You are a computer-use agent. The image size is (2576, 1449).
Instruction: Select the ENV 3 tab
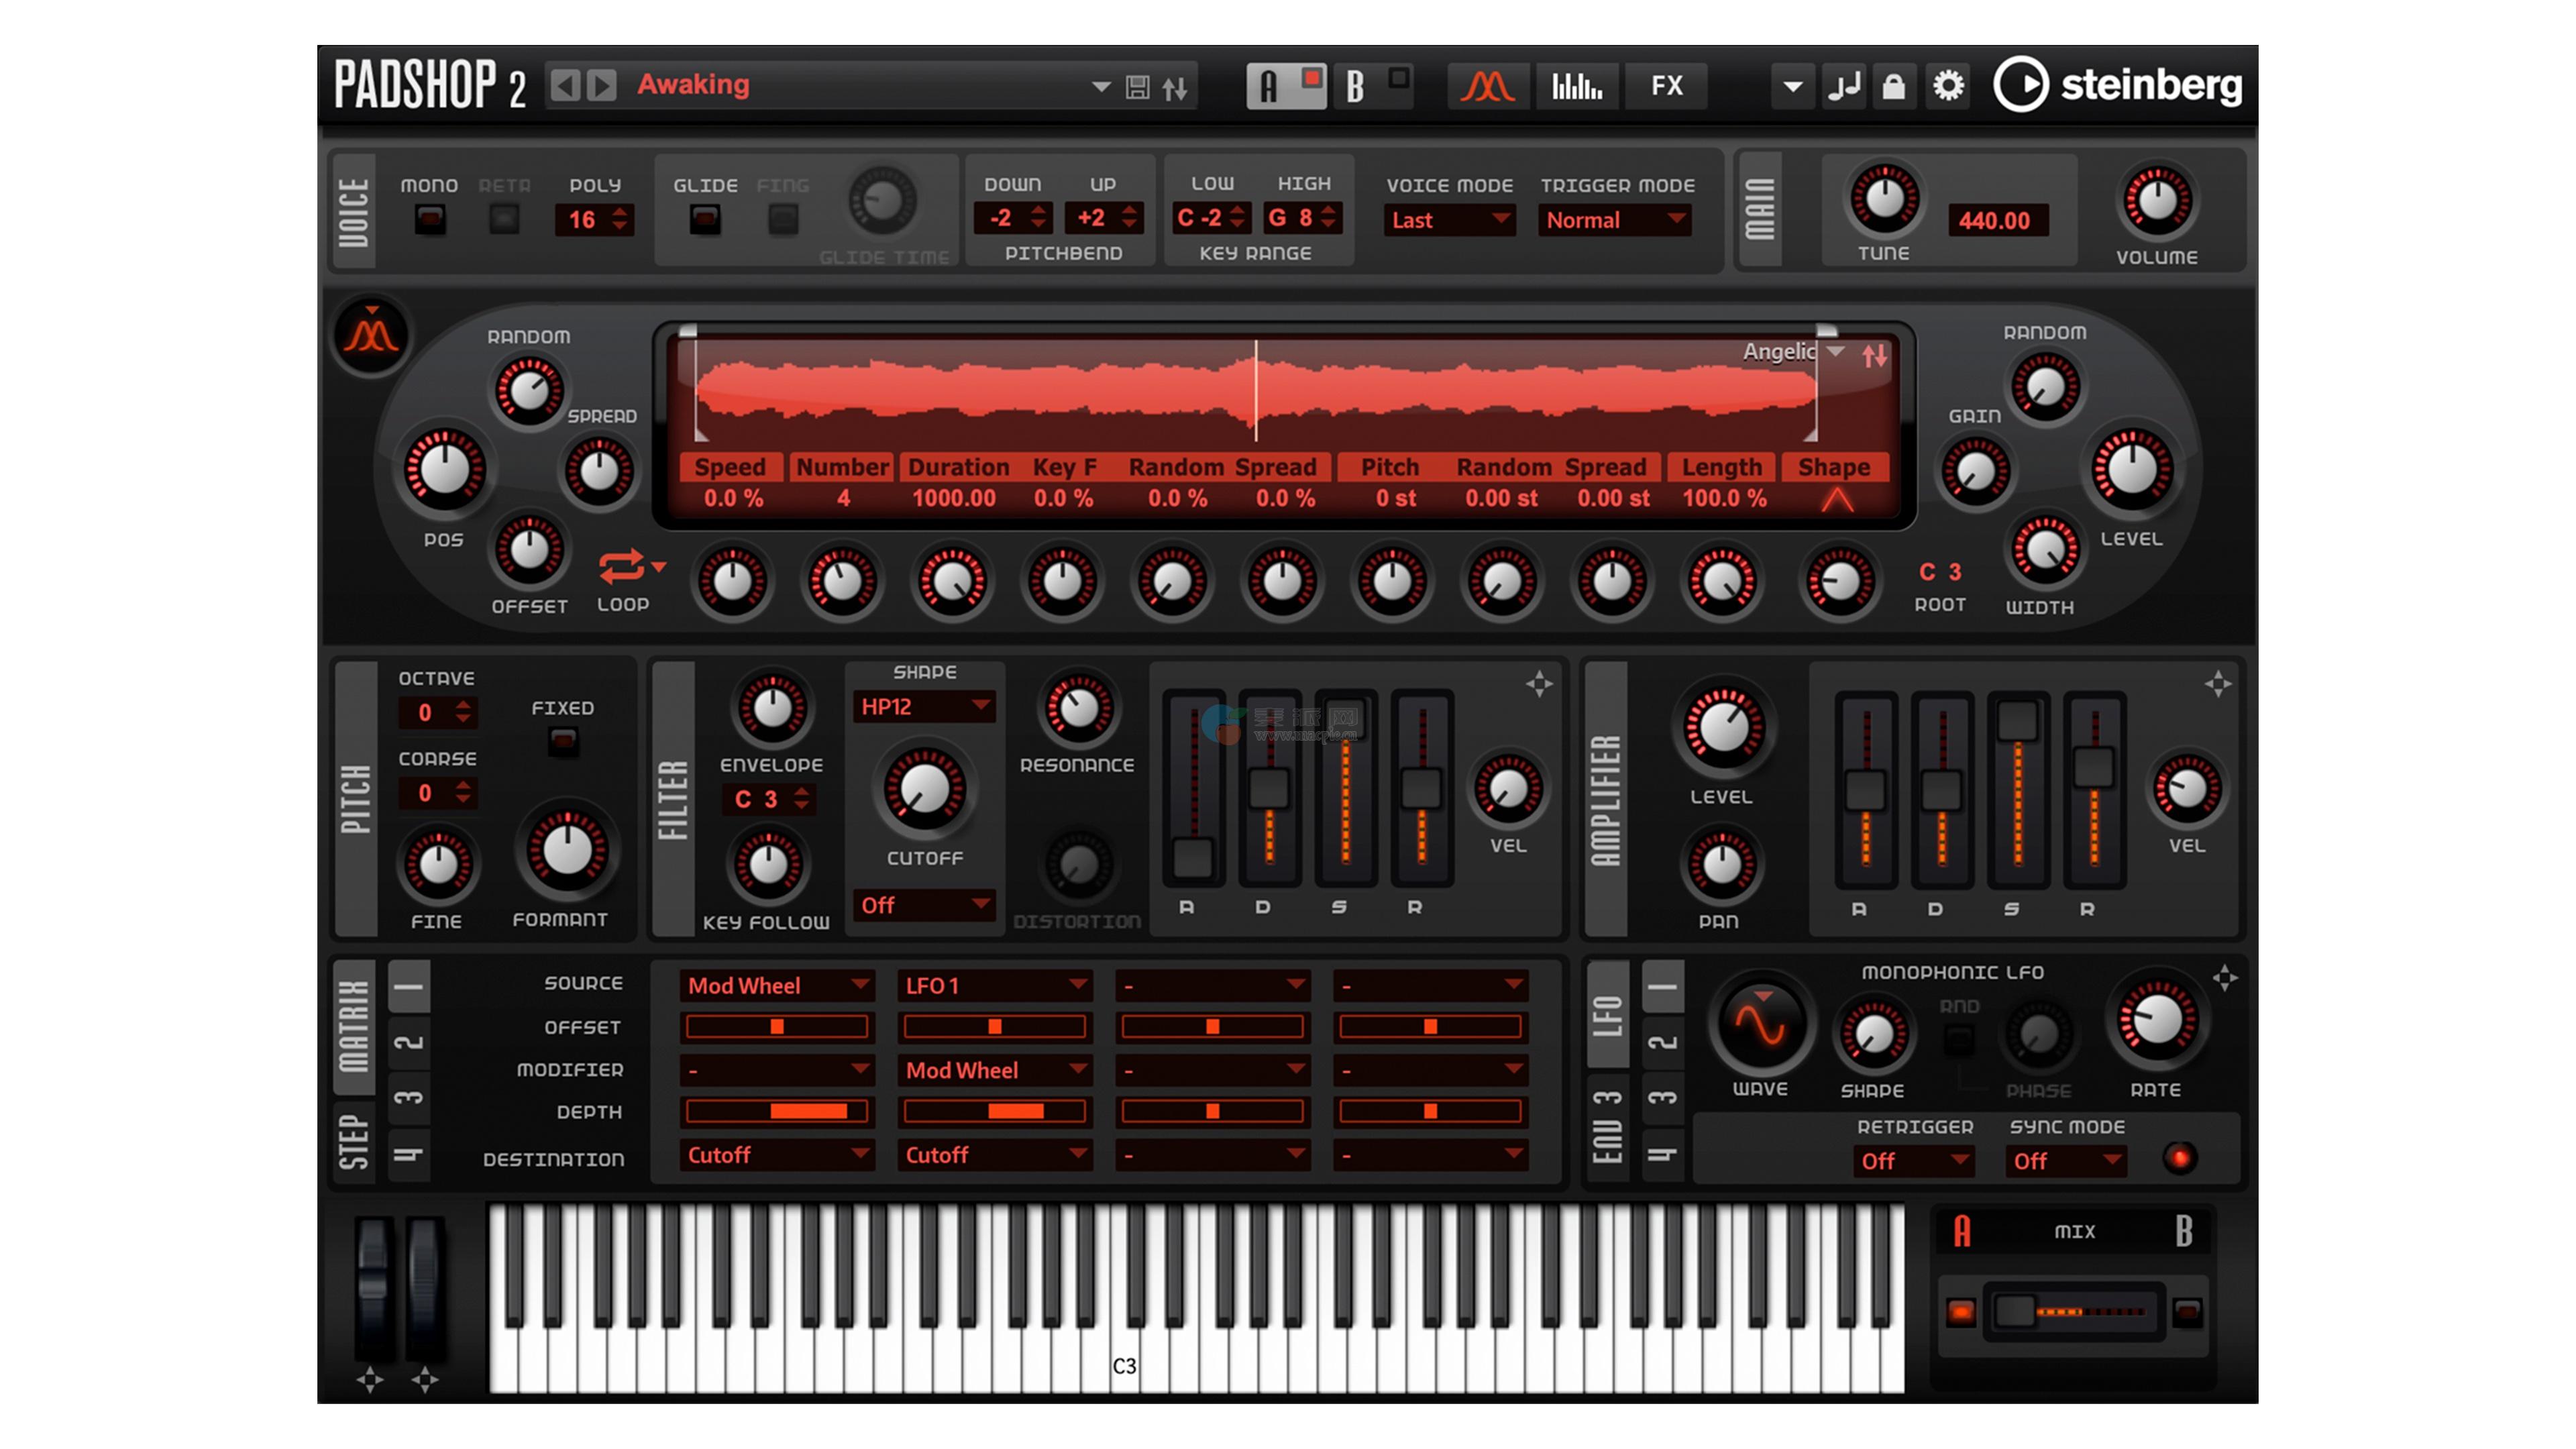point(1607,1127)
